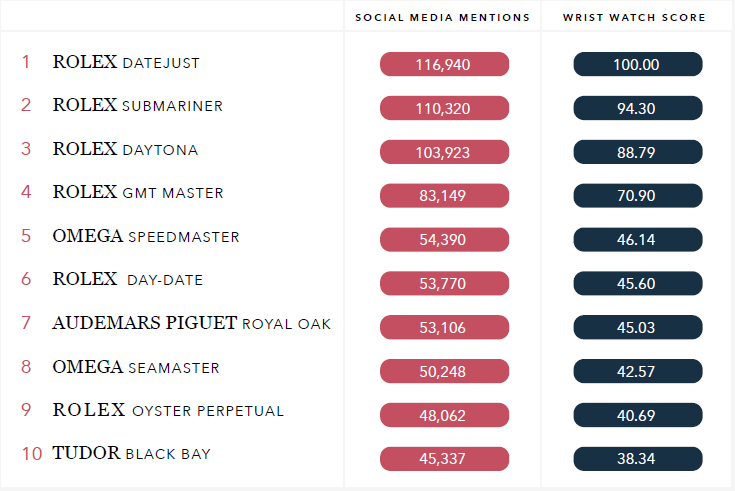Click the 88.79 wrist watch score badge

(637, 152)
